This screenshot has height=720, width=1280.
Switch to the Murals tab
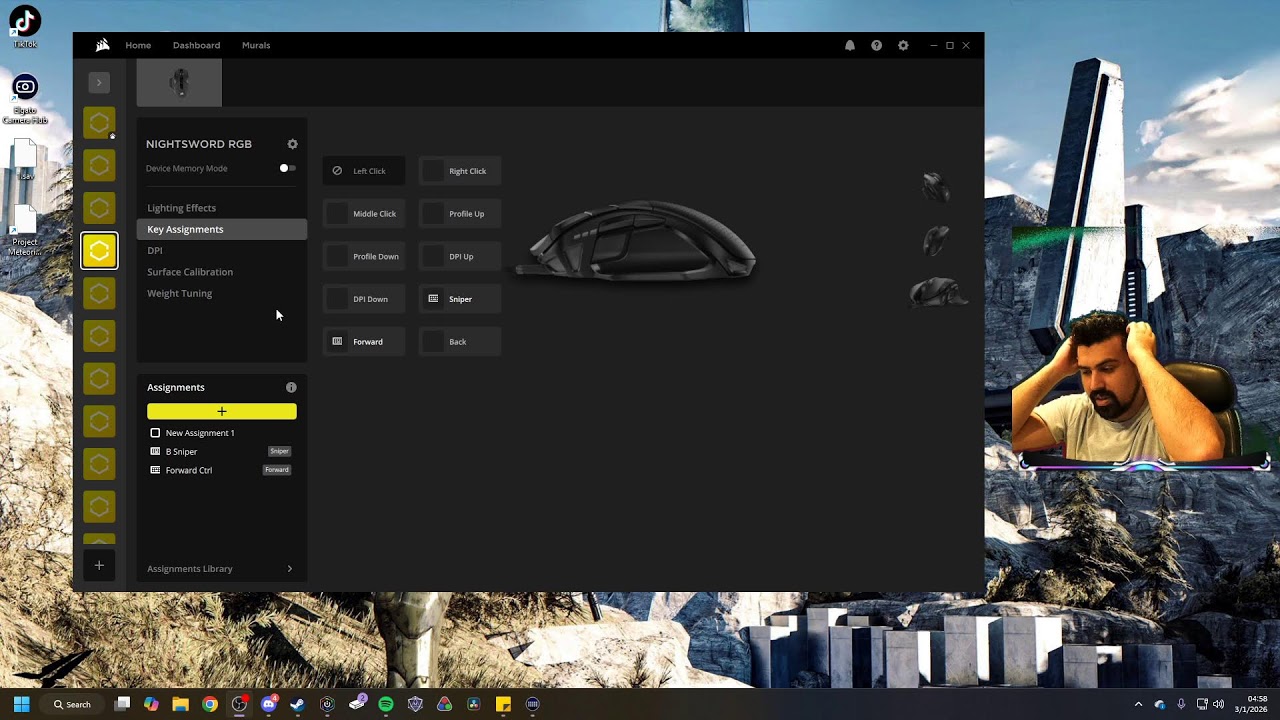point(256,45)
